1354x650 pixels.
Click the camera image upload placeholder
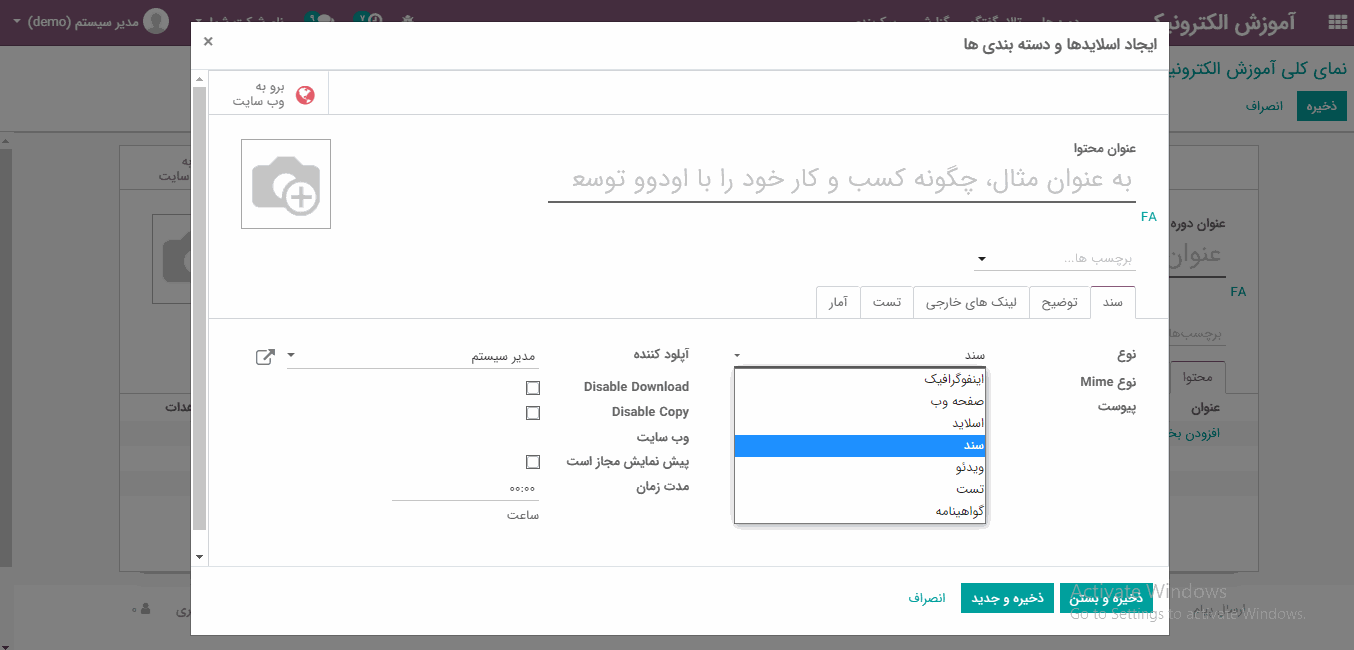(x=286, y=184)
